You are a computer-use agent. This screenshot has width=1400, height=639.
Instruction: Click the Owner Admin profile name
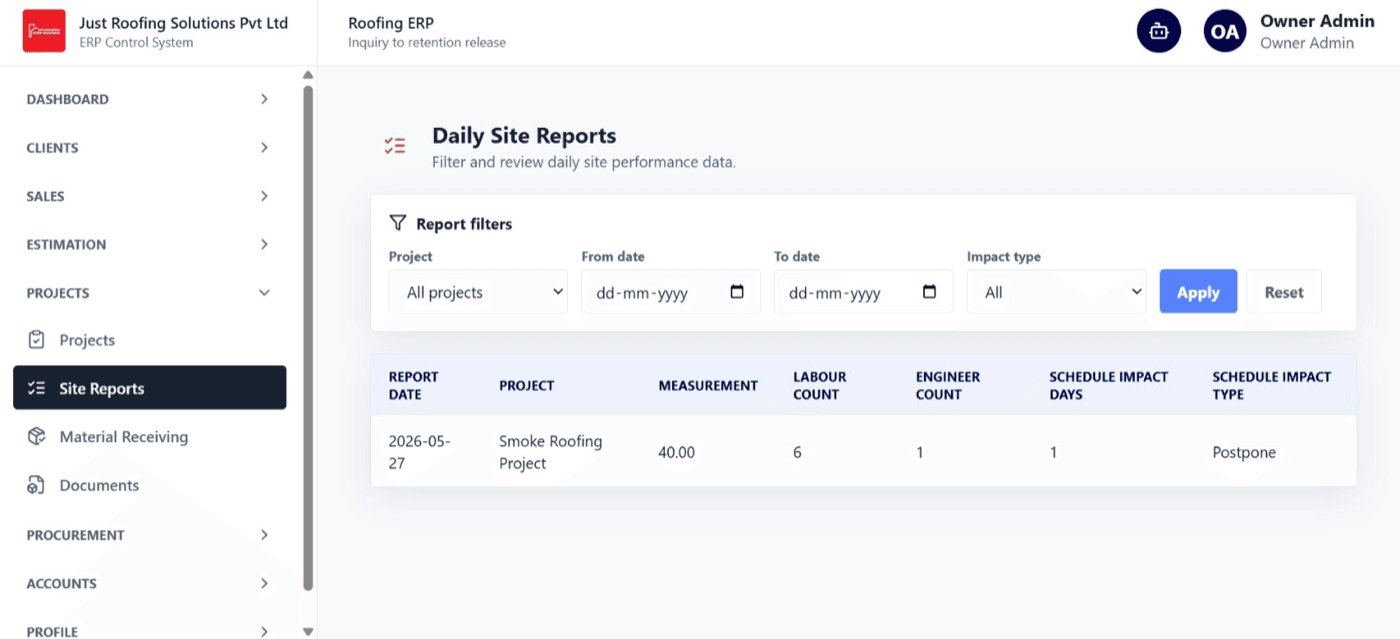click(x=1317, y=21)
